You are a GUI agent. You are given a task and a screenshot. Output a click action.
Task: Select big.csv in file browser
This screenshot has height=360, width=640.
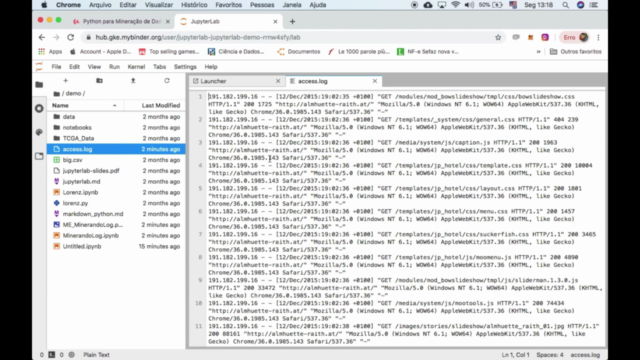click(x=116, y=160)
